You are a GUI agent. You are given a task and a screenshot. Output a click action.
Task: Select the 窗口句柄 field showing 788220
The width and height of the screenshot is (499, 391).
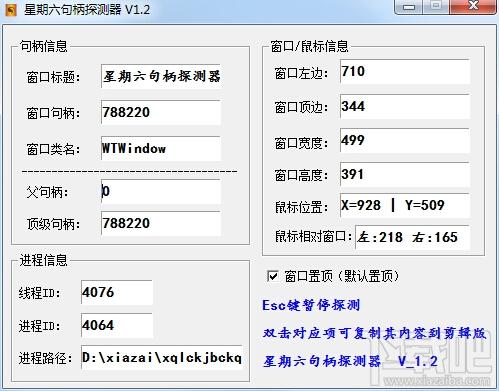pos(161,112)
